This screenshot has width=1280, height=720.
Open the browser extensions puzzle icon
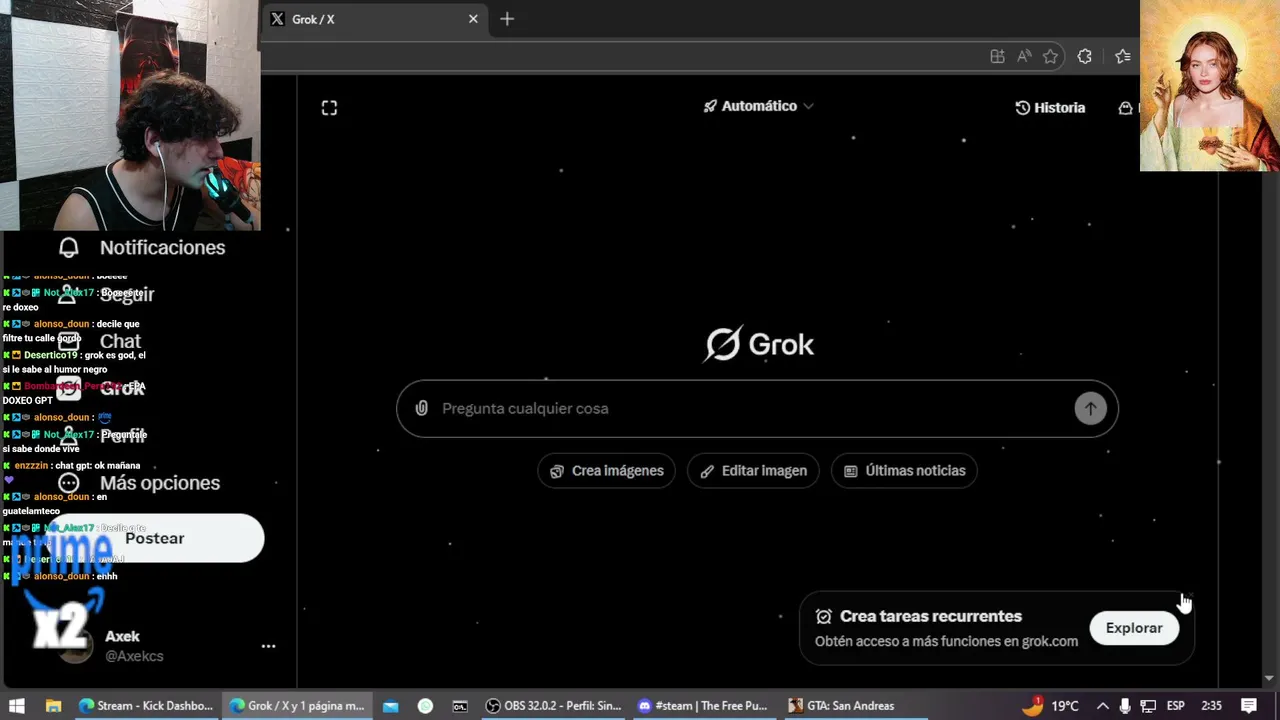click(1084, 57)
